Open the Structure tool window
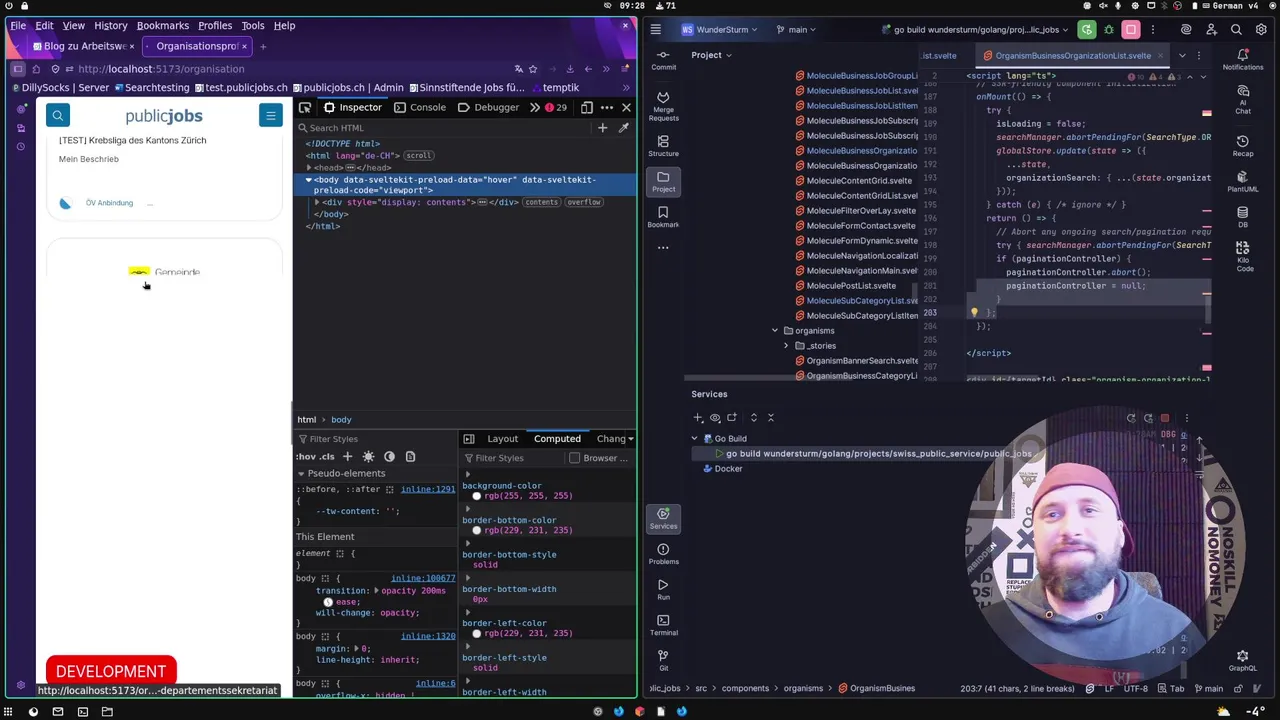The height and width of the screenshot is (720, 1280). [x=663, y=145]
